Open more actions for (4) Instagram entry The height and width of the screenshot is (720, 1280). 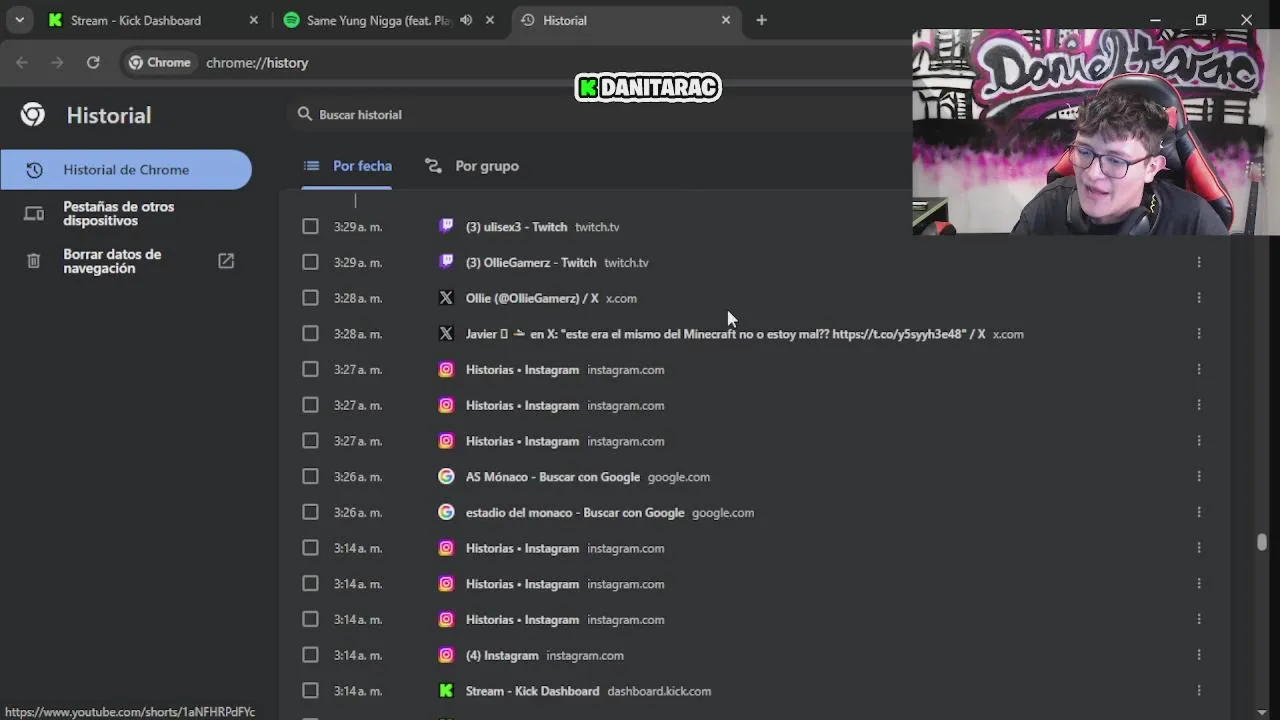pos(1198,655)
